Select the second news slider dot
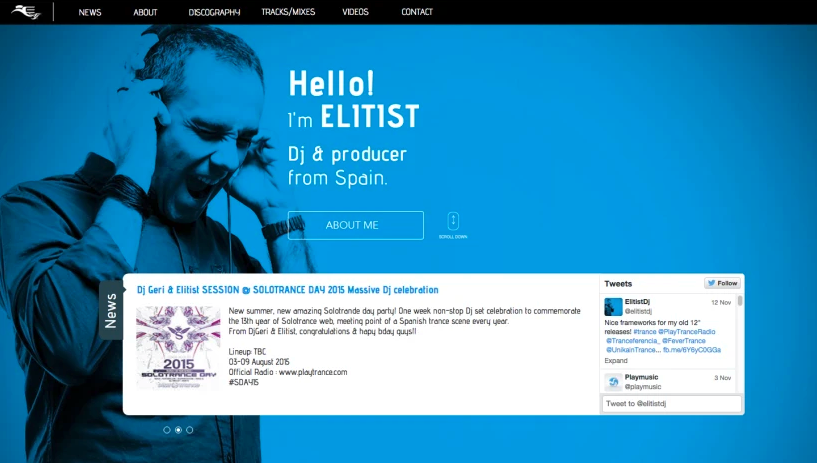 click(178, 430)
